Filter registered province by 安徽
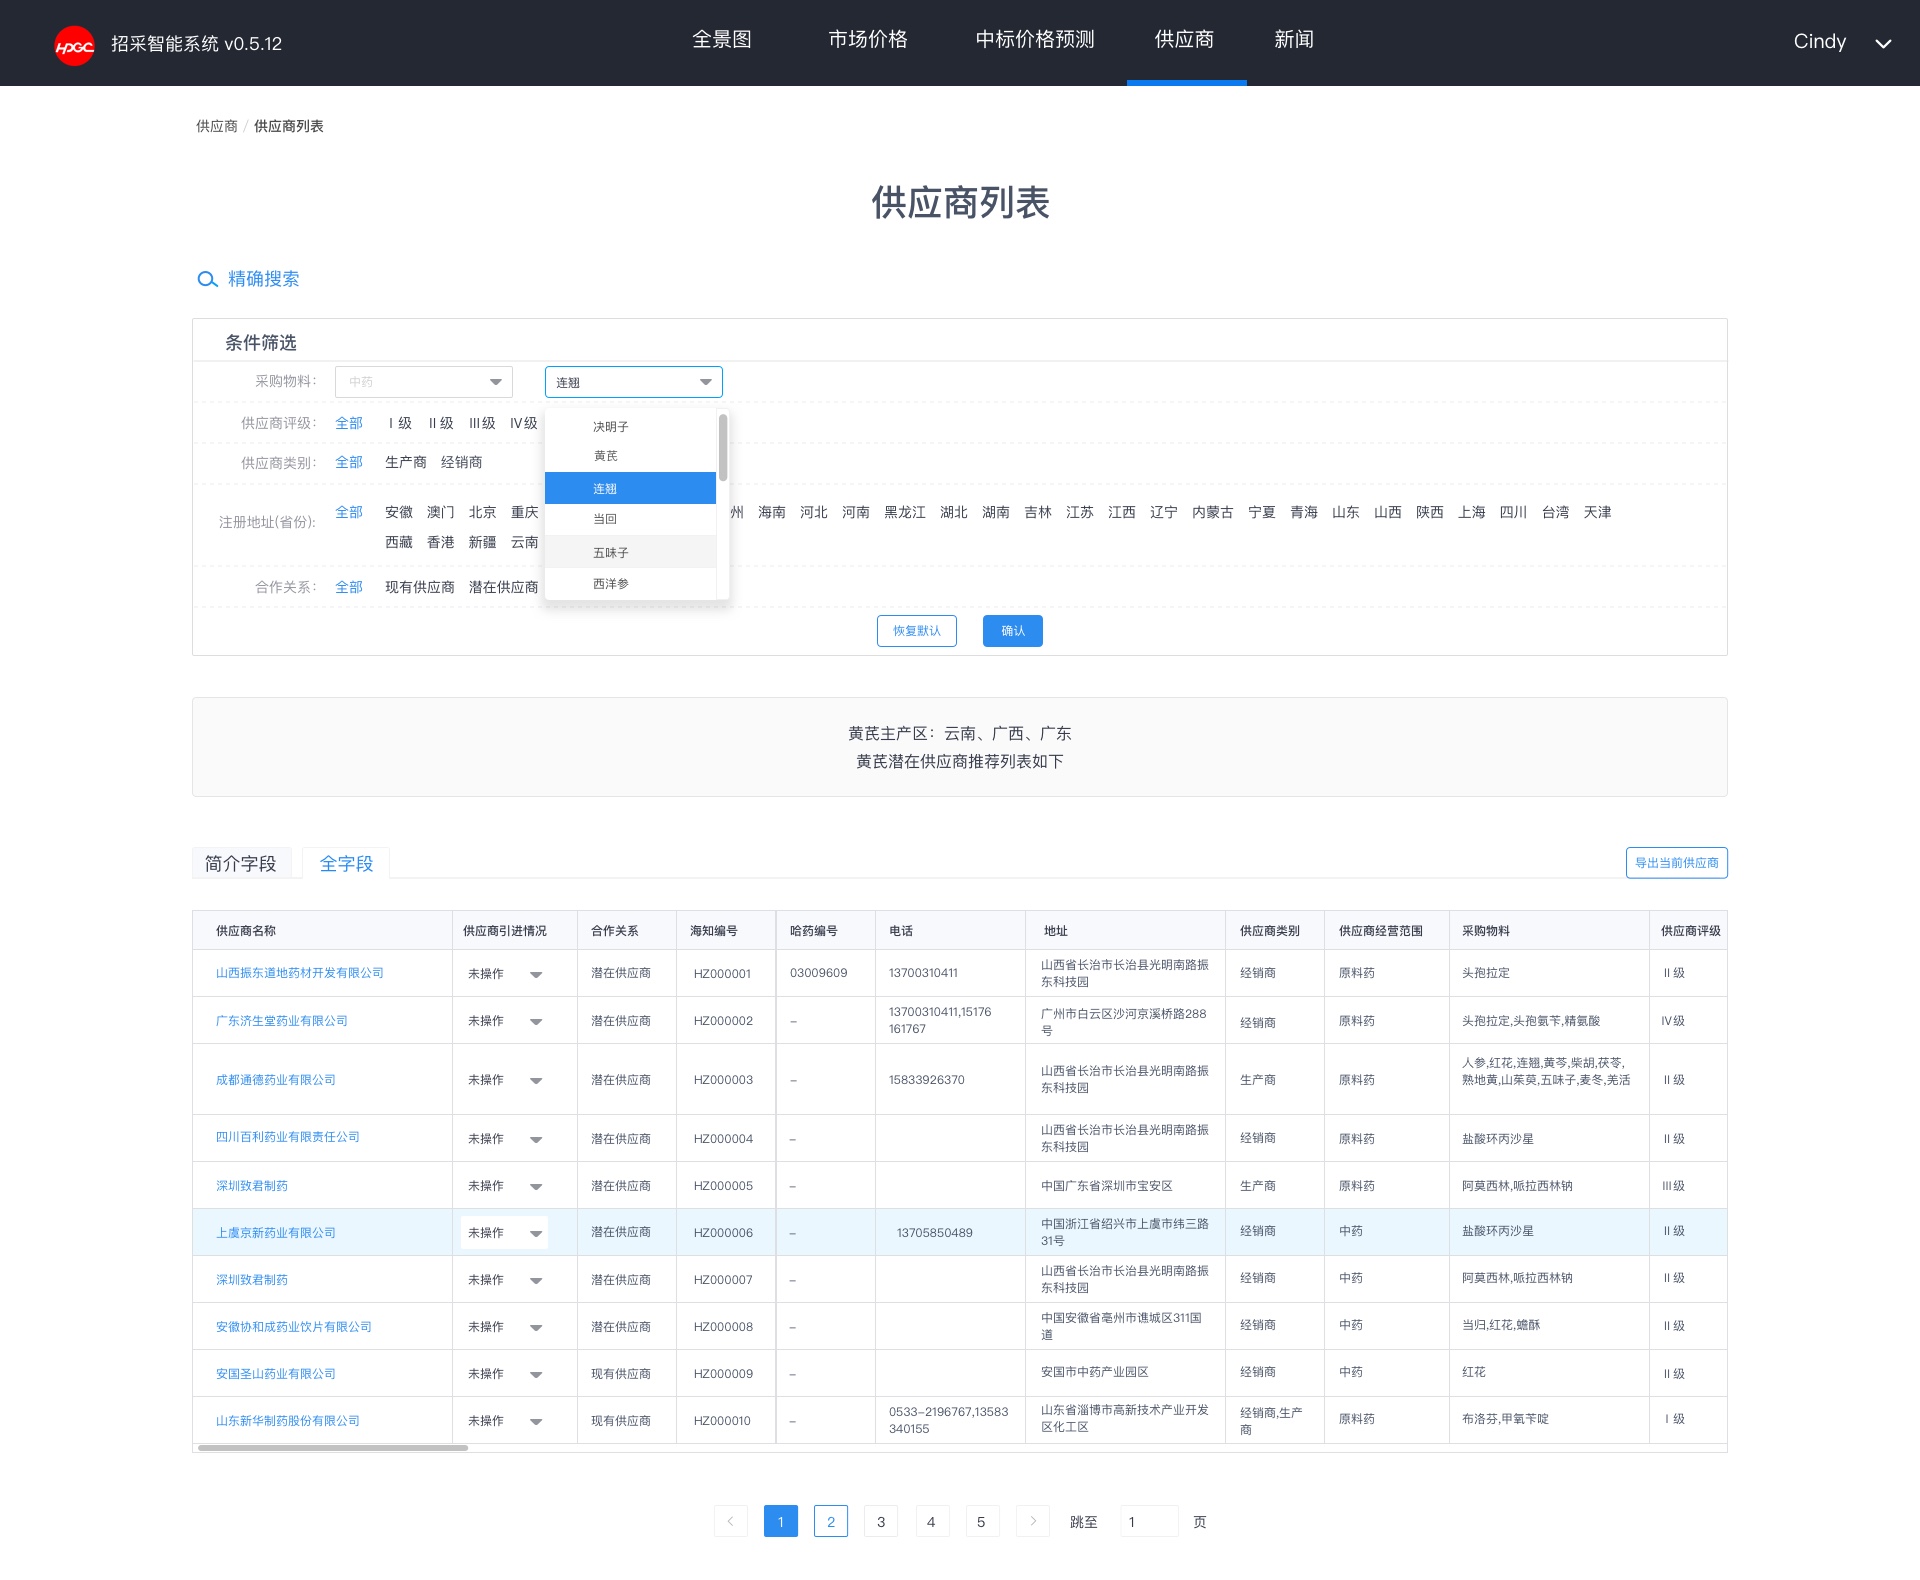This screenshot has width=1920, height=1580. 399,512
